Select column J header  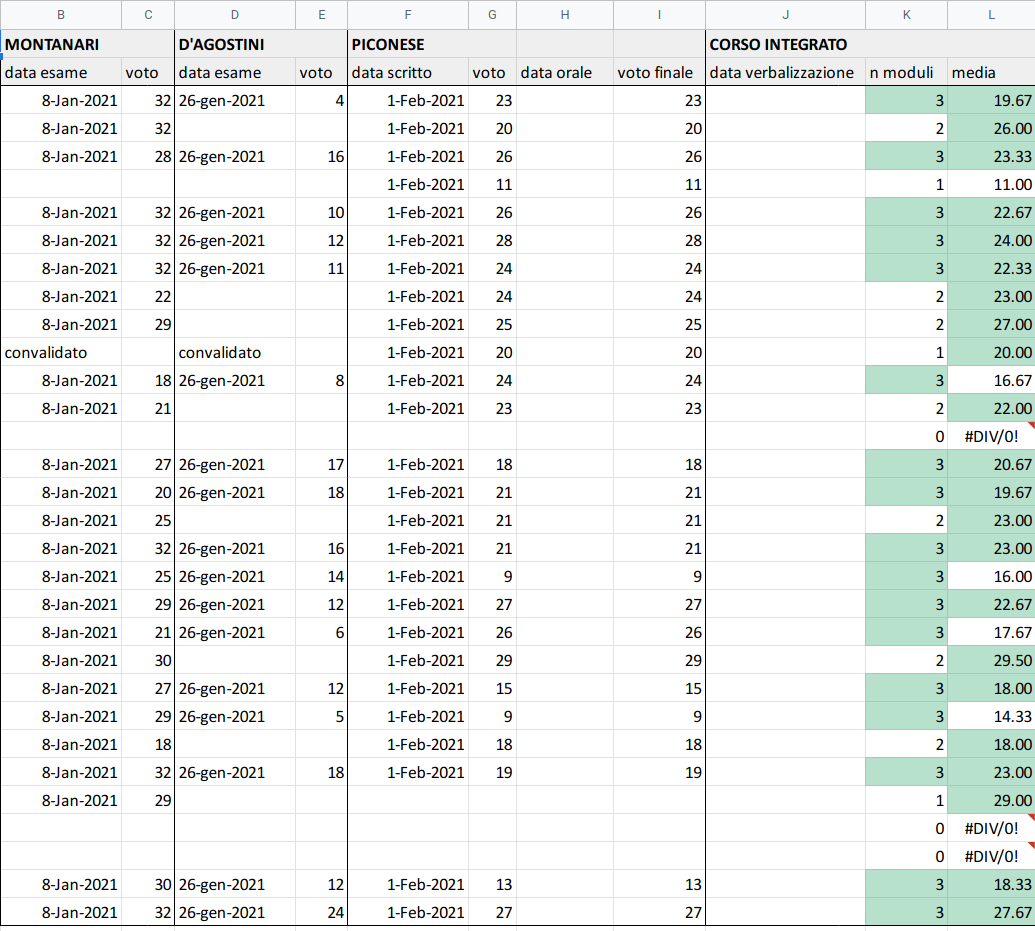pos(785,15)
